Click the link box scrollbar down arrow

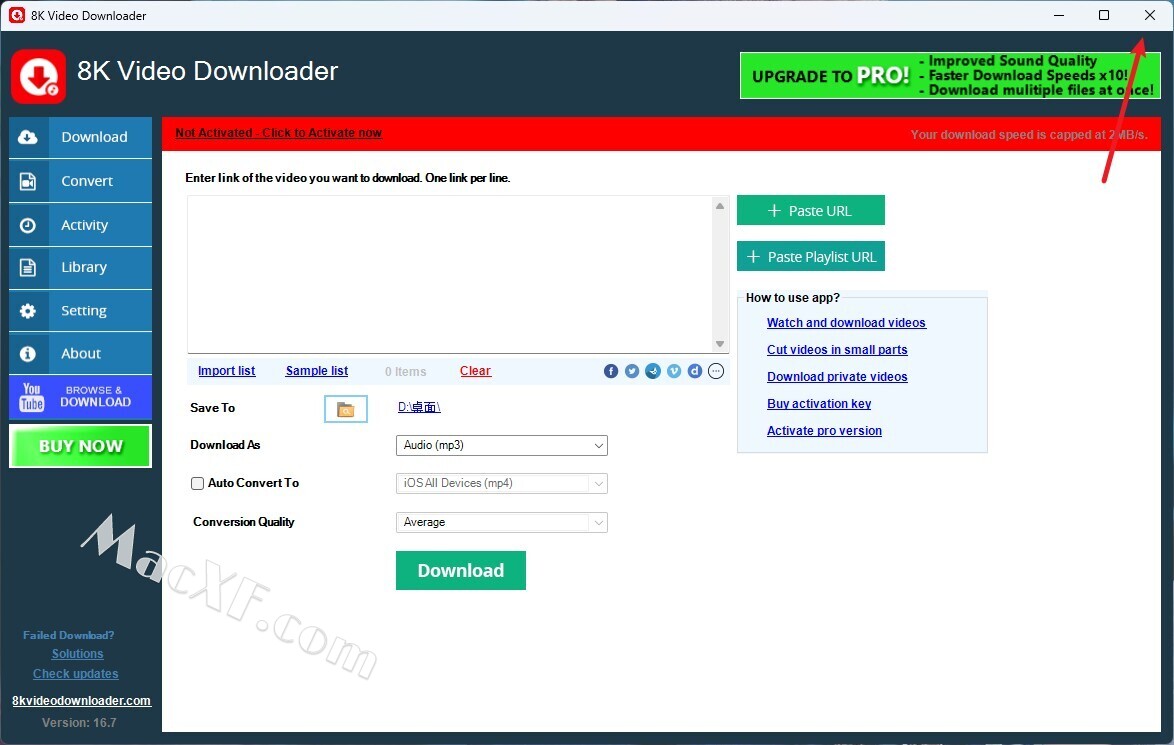[x=720, y=344]
